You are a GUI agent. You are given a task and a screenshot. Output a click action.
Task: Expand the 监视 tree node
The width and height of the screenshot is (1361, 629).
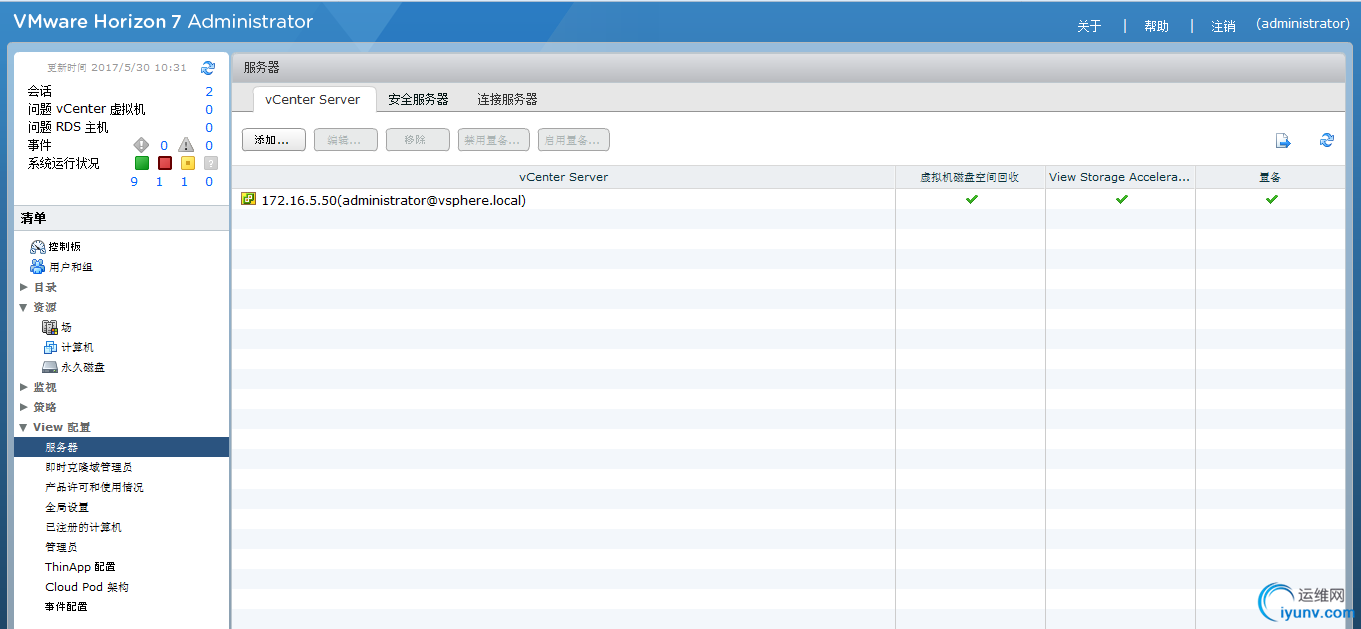click(24, 387)
